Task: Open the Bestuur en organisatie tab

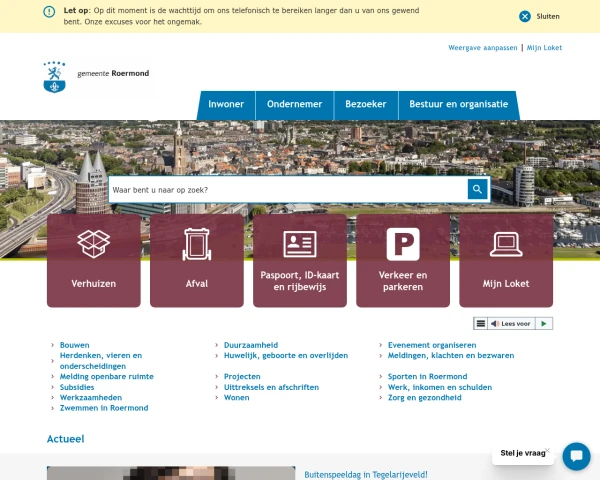Action: point(458,104)
